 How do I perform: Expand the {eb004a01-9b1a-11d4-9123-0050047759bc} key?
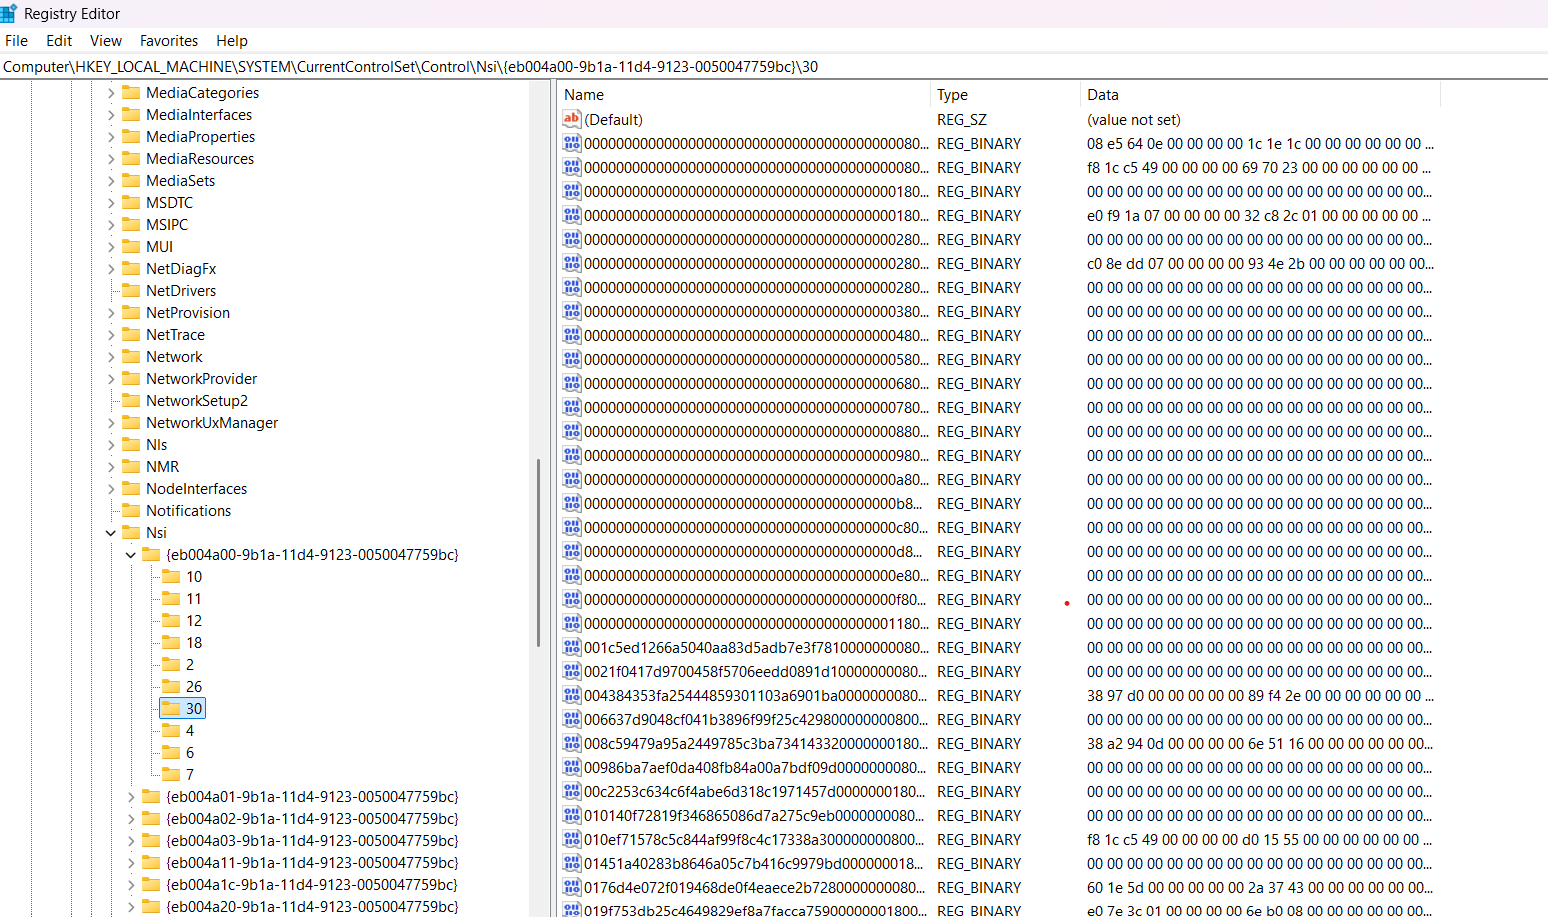(x=131, y=797)
